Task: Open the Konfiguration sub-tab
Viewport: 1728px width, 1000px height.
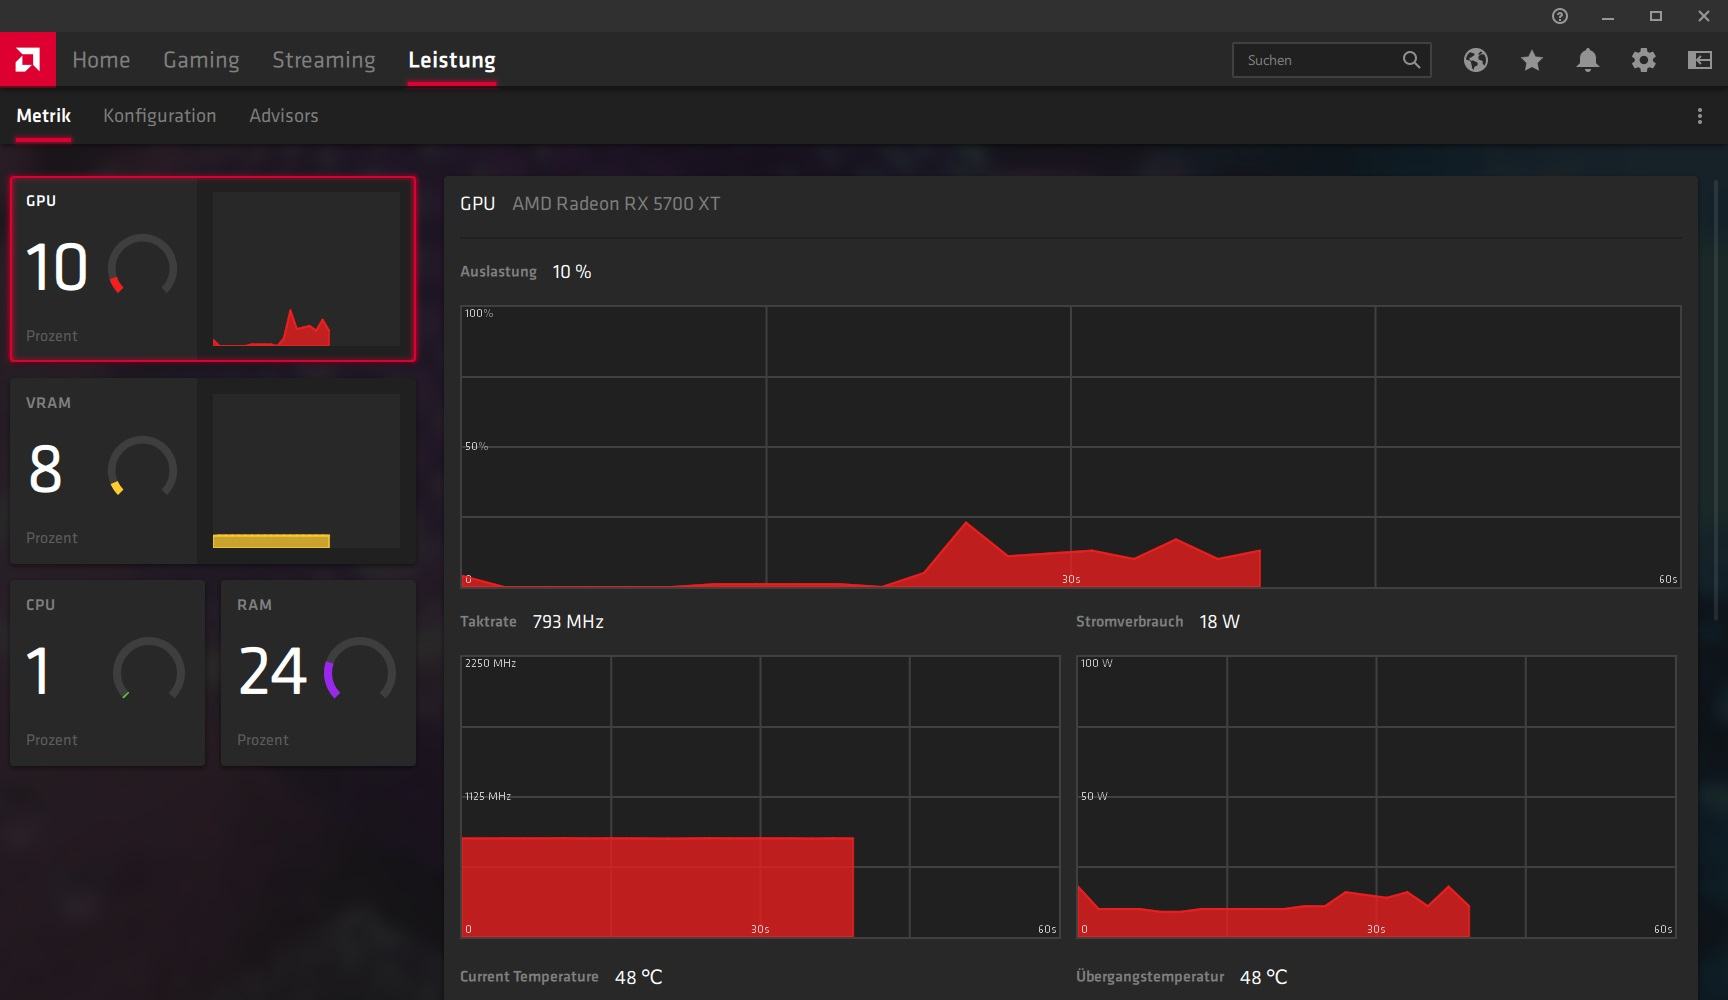Action: tap(160, 116)
